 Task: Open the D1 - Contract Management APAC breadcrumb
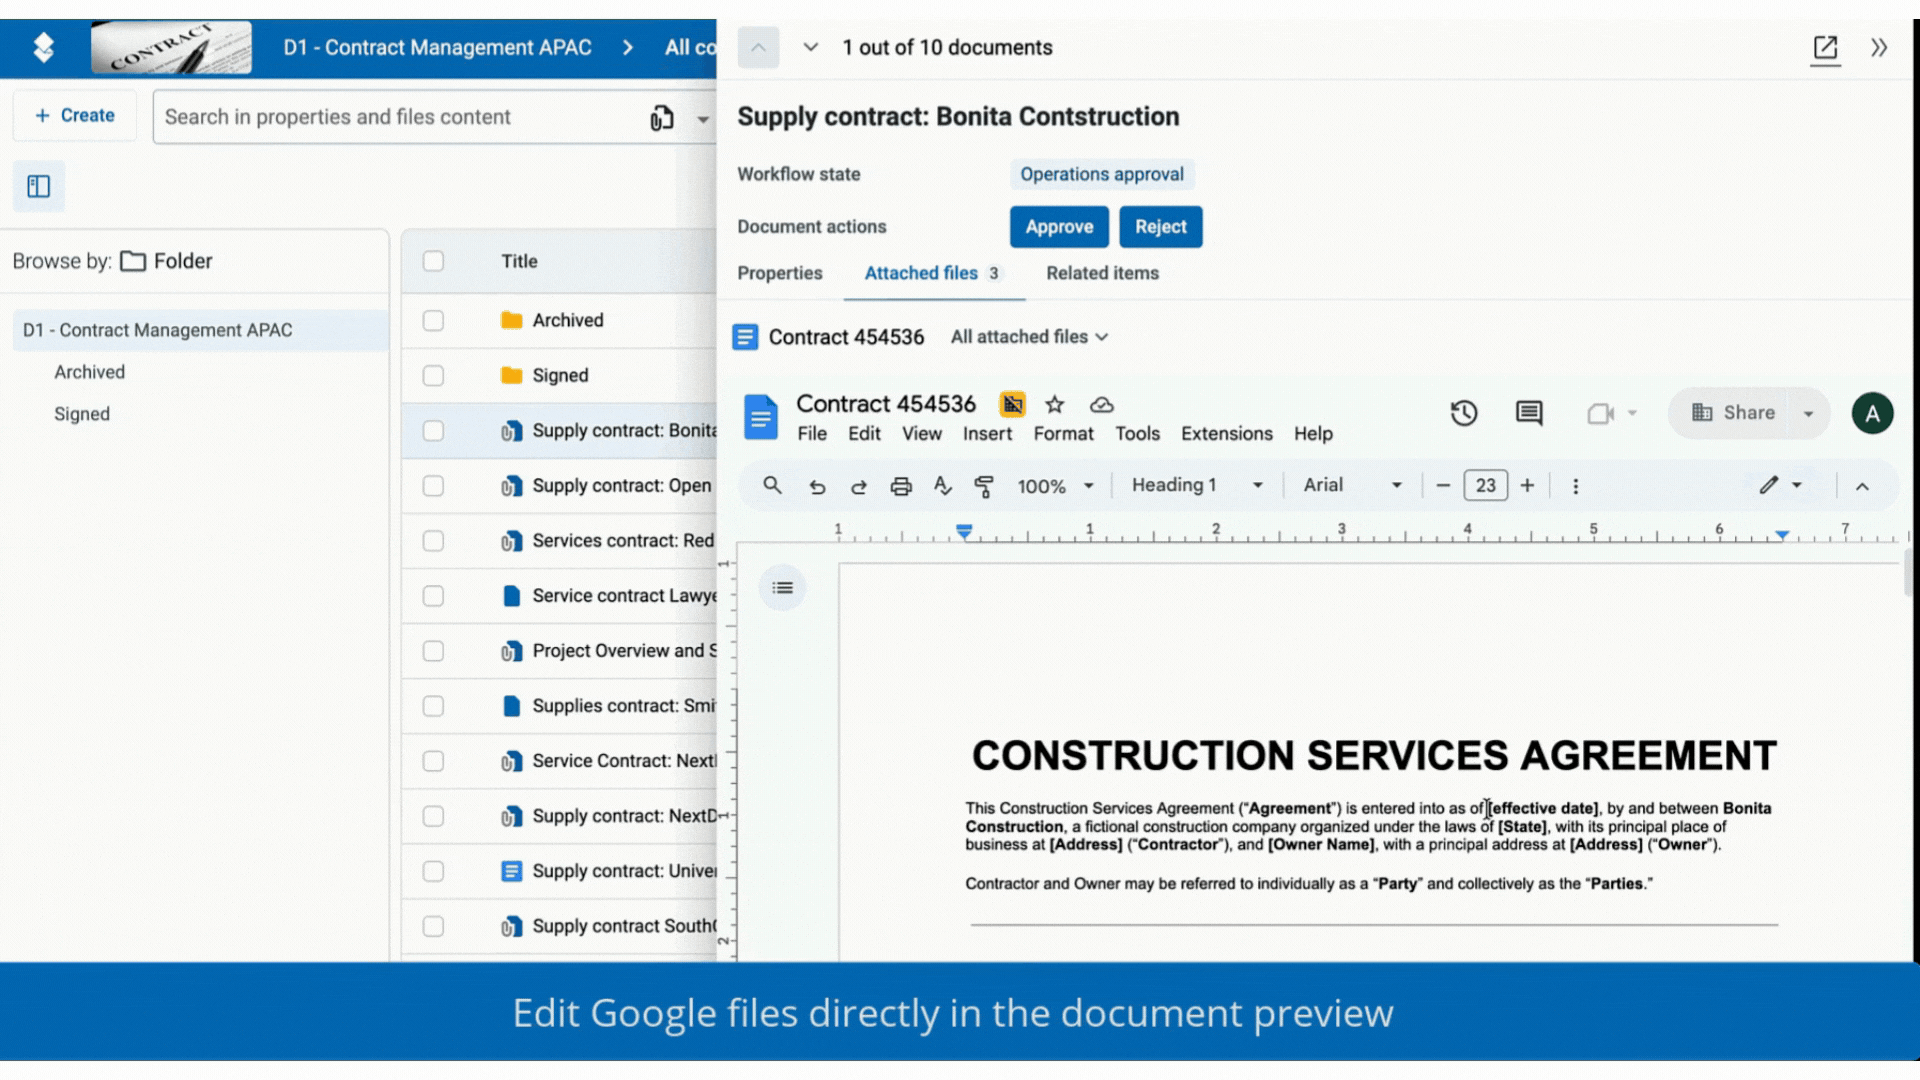tap(437, 48)
